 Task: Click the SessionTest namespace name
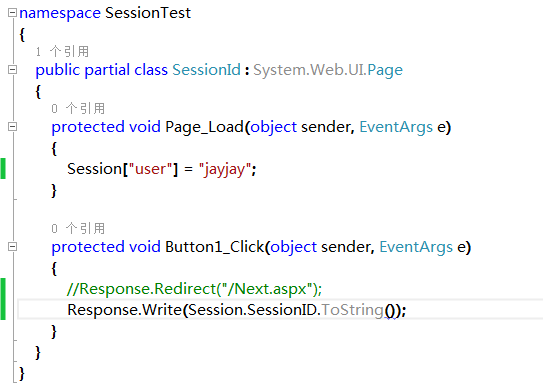(148, 13)
